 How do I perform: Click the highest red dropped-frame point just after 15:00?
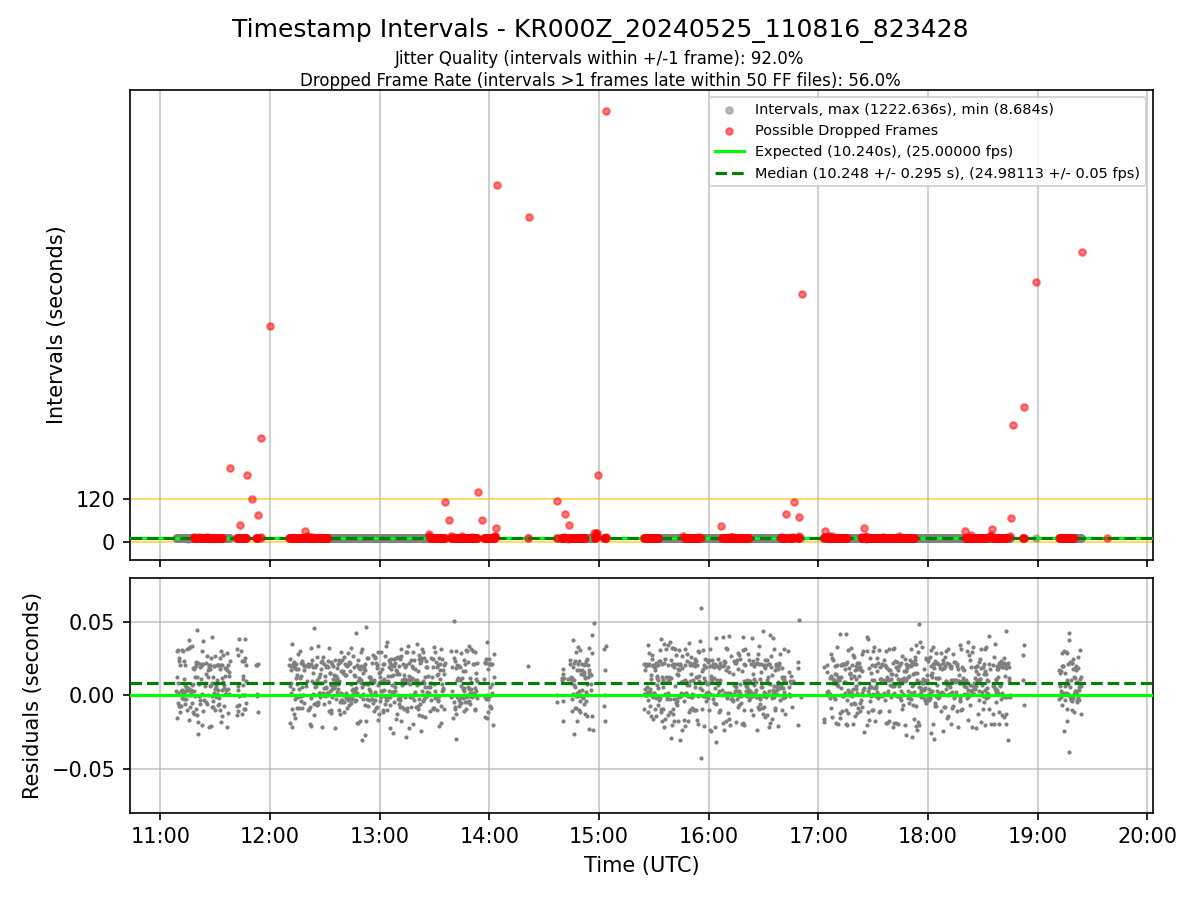click(x=606, y=111)
